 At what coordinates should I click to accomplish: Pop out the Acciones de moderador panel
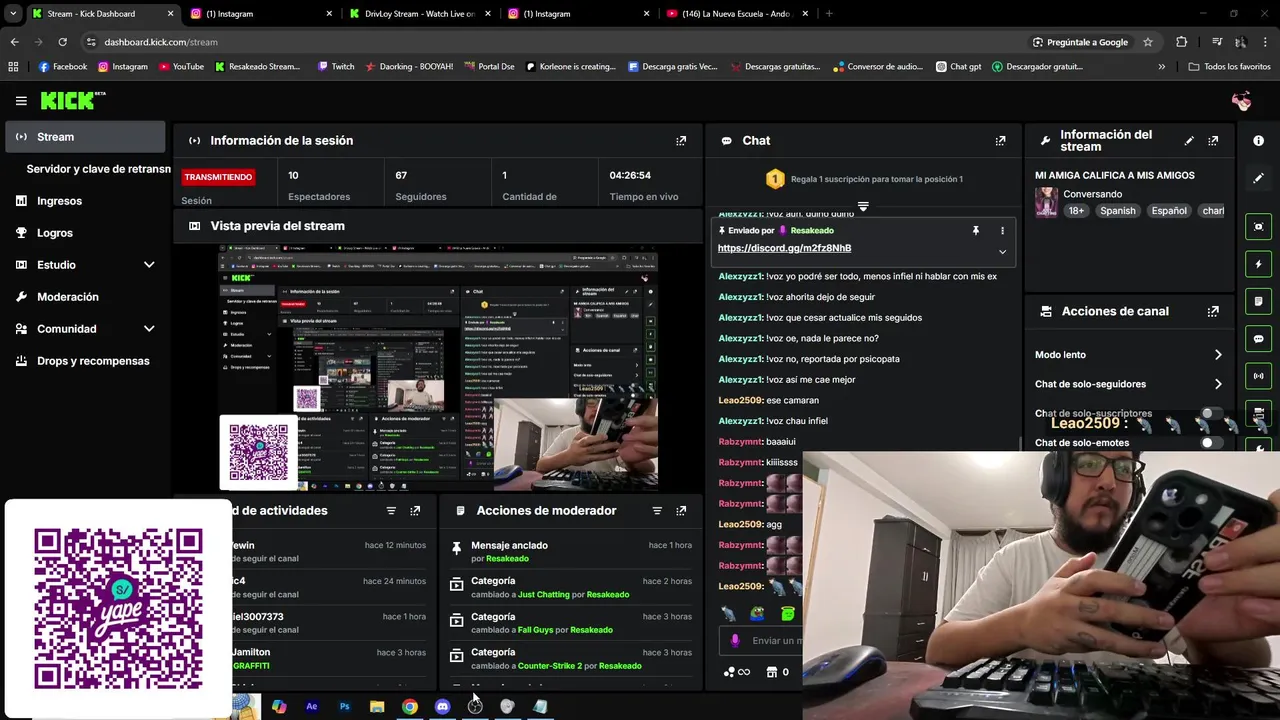tap(681, 511)
